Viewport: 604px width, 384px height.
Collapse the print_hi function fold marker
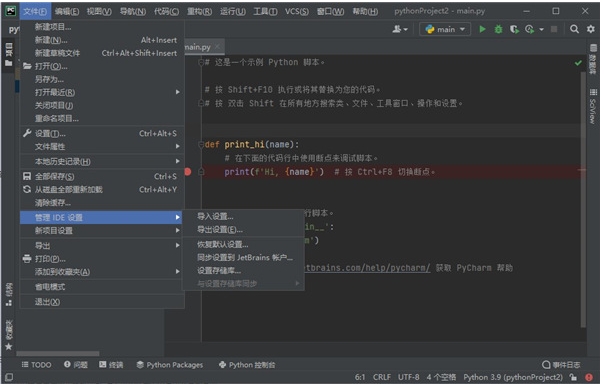click(201, 144)
